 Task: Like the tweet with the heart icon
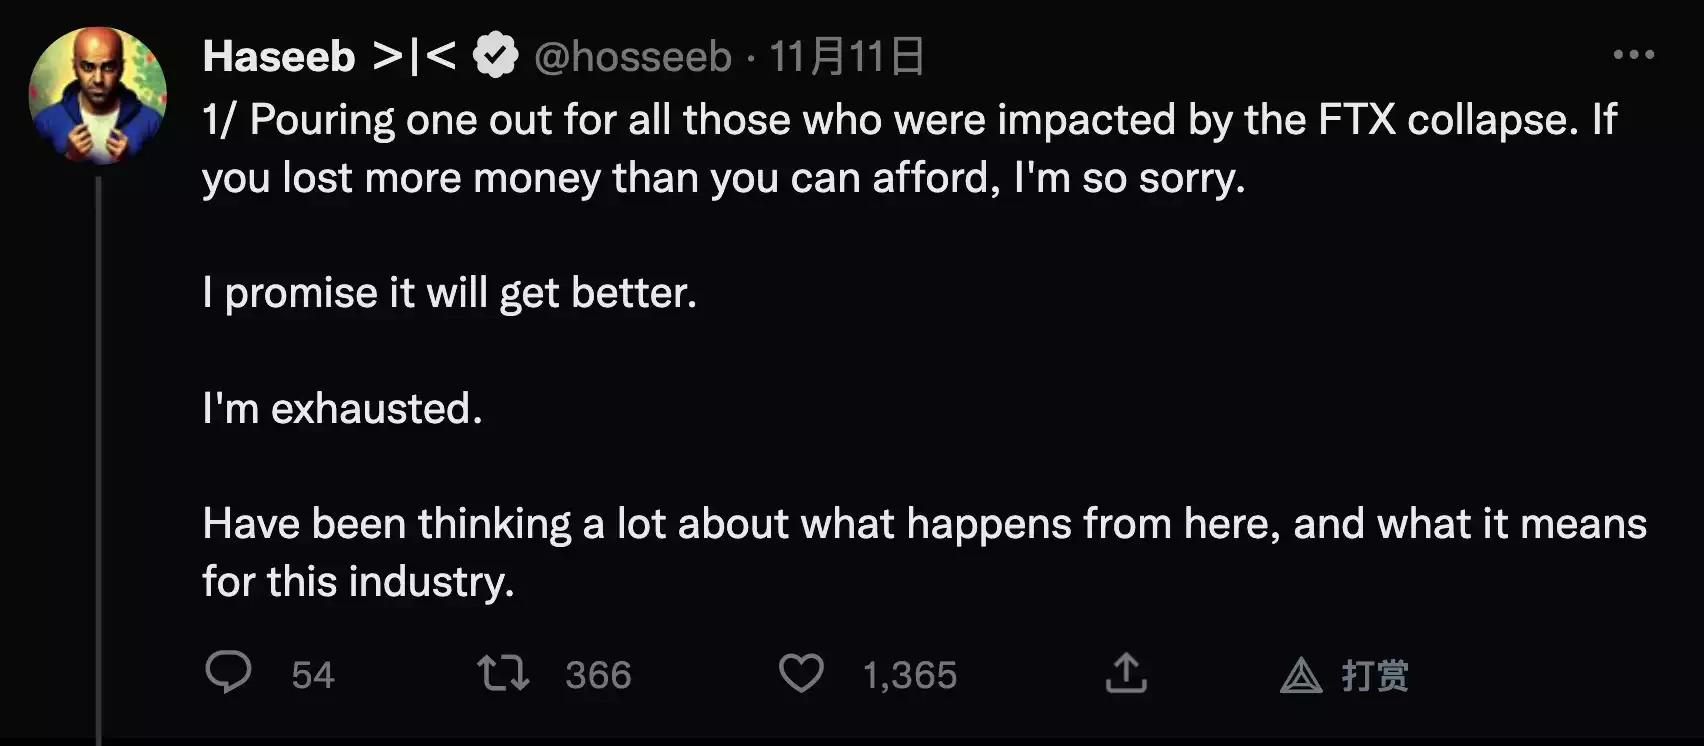pyautogui.click(x=801, y=673)
